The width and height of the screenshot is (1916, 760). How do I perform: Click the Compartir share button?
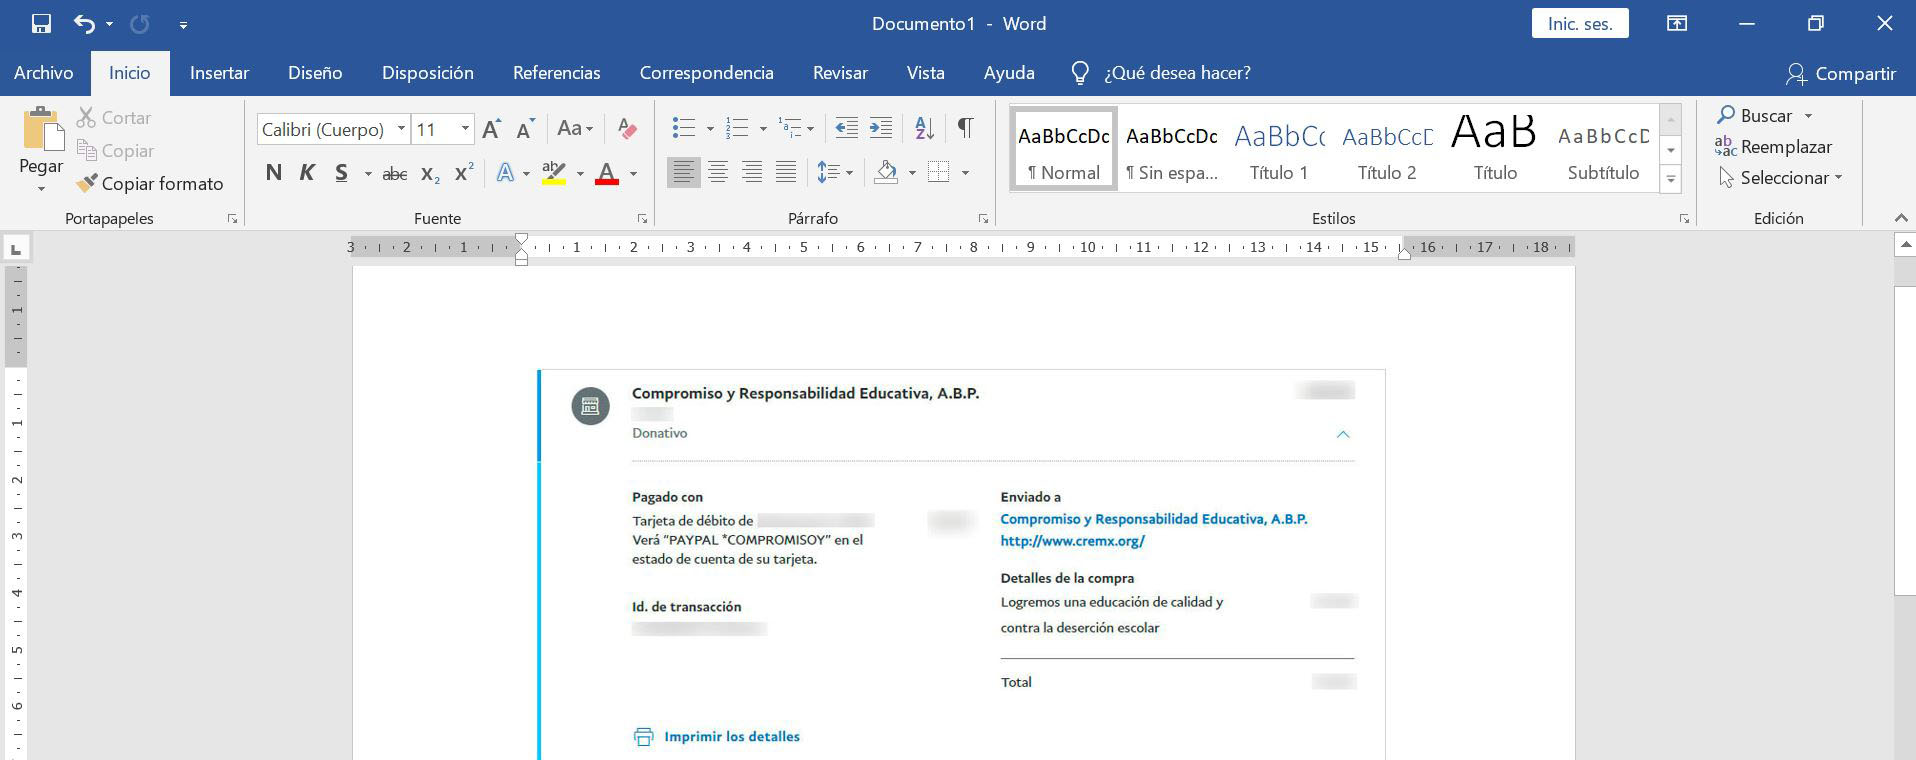[1841, 73]
